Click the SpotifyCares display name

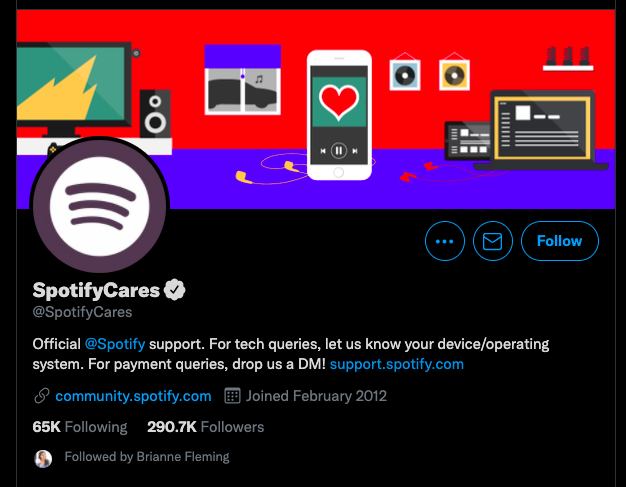click(96, 290)
